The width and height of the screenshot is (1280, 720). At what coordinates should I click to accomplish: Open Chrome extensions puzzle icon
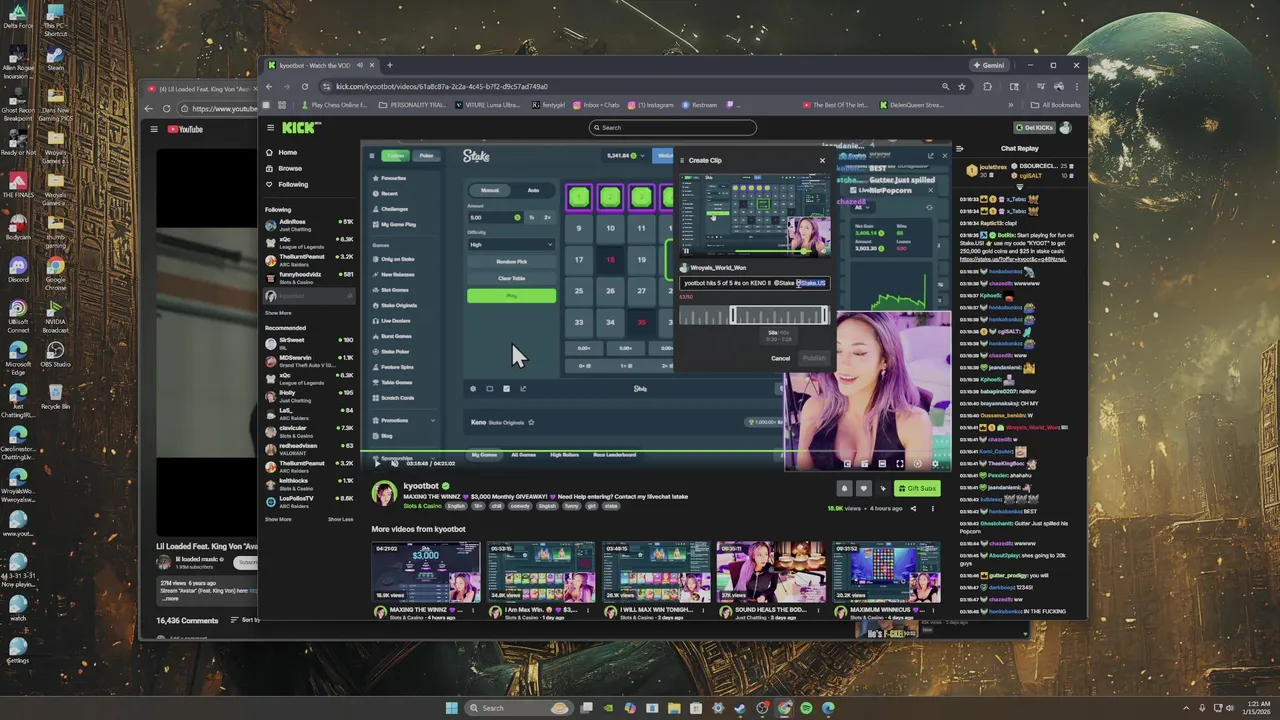pyautogui.click(x=987, y=86)
